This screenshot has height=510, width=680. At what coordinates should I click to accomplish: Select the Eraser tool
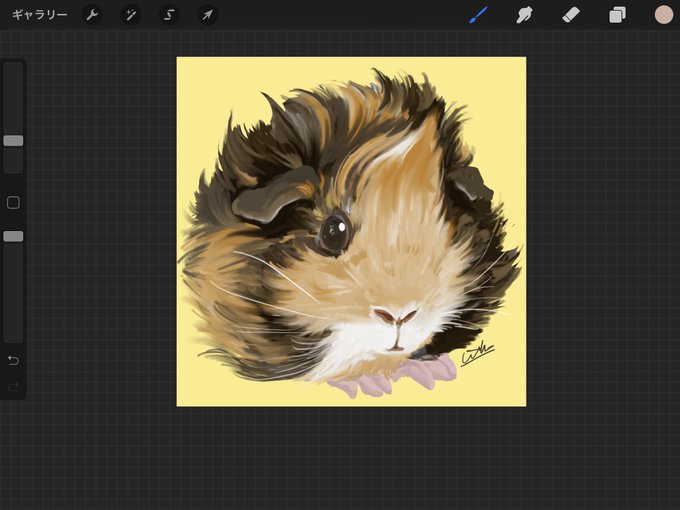(x=571, y=15)
